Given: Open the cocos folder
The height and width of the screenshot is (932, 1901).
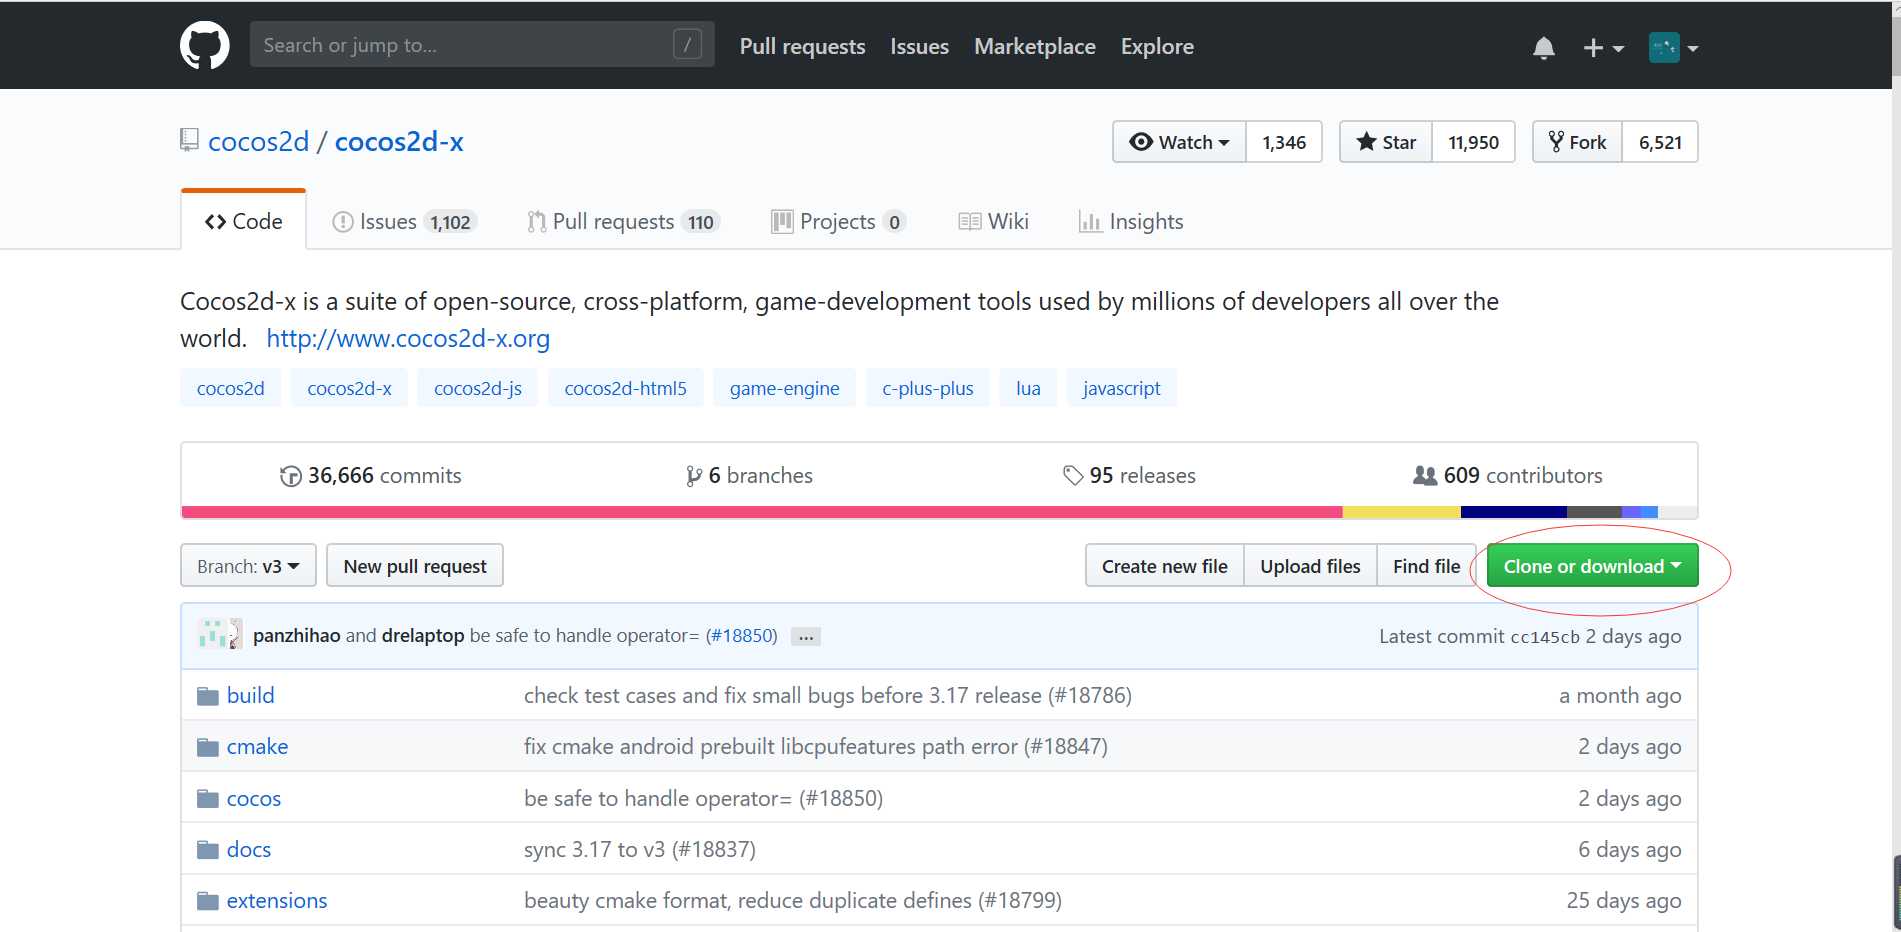Looking at the screenshot, I should pyautogui.click(x=254, y=798).
